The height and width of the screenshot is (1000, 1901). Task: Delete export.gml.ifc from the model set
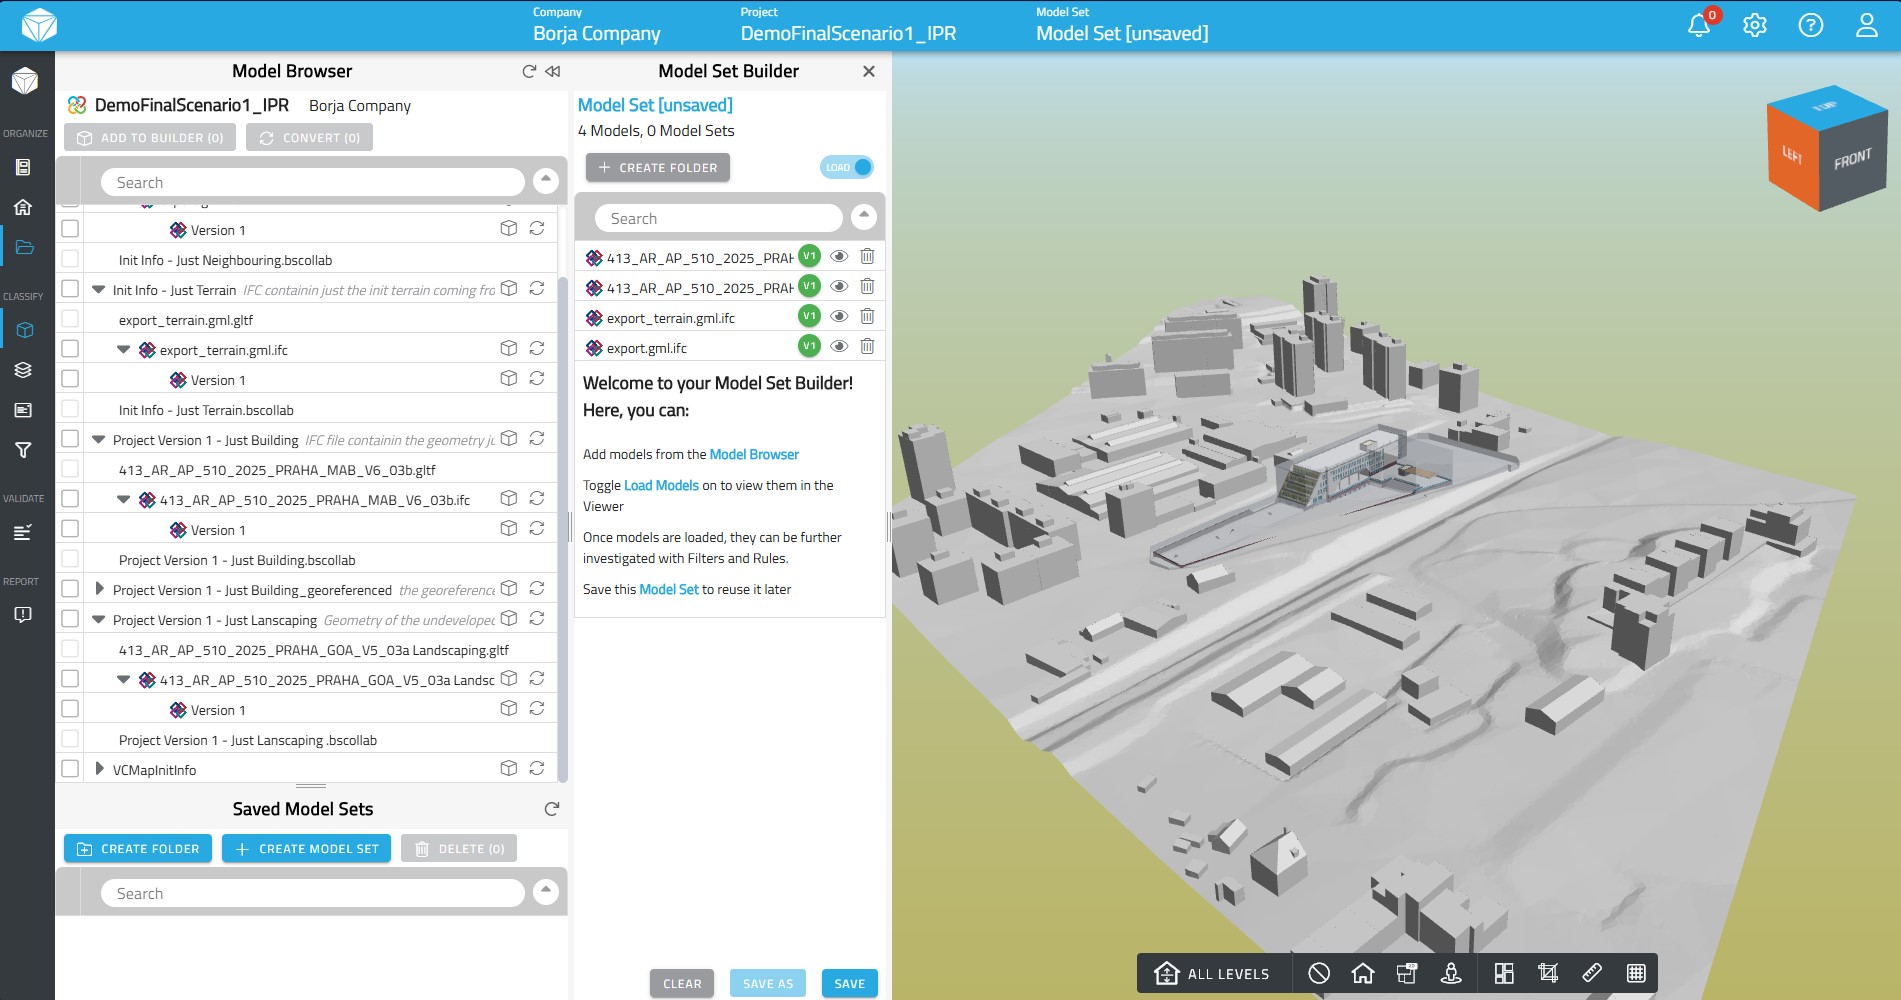867,346
